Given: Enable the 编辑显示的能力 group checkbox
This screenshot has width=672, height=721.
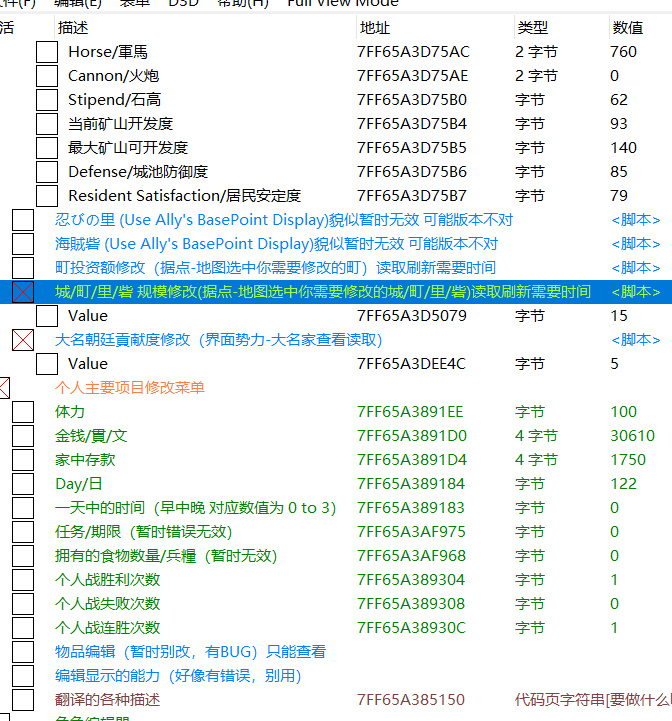Looking at the screenshot, I should pos(23,676).
